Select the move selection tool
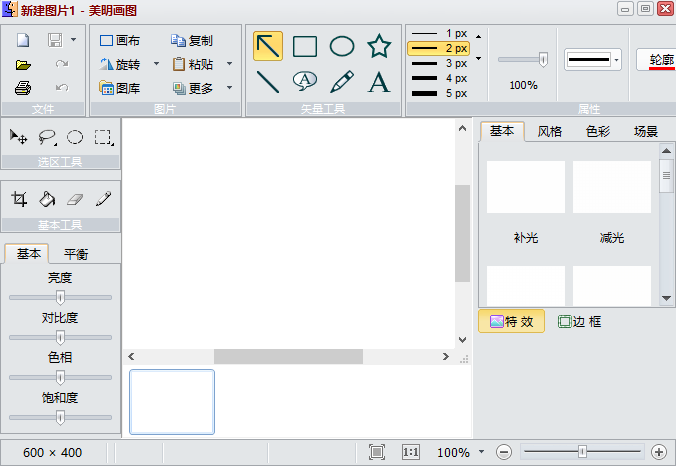This screenshot has width=676, height=466. coord(19,137)
